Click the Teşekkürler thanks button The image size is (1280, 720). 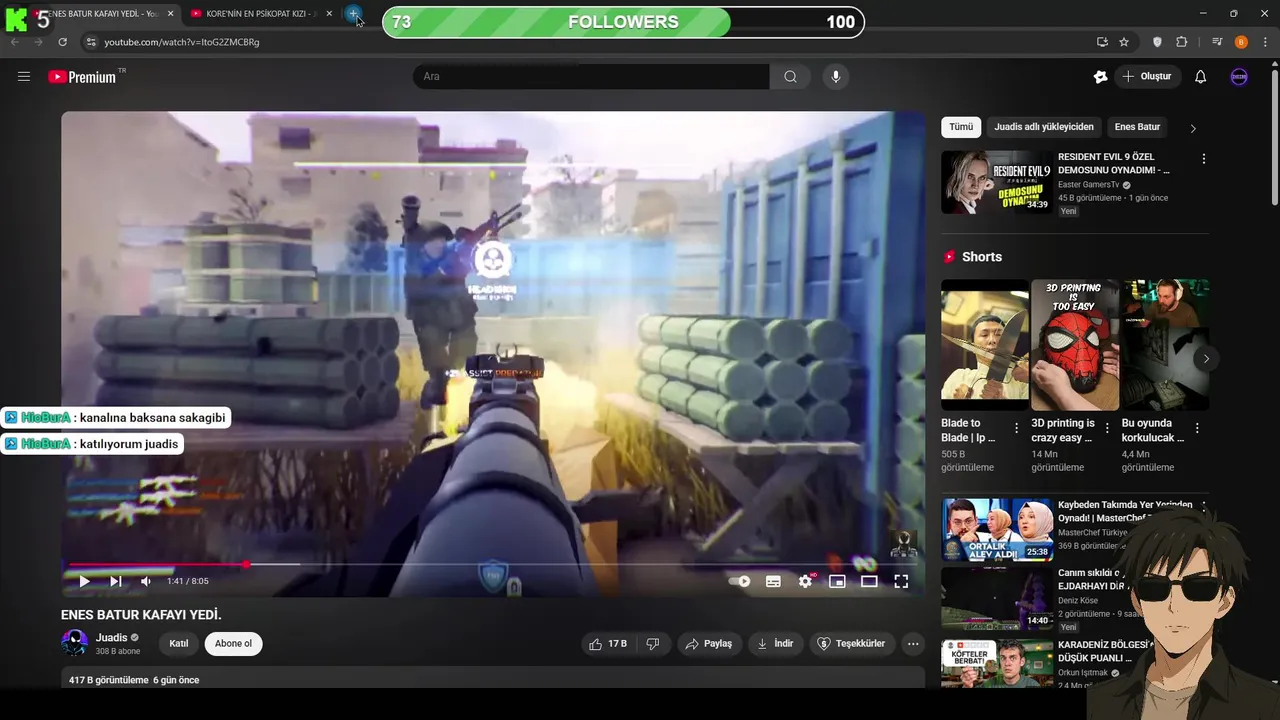[x=851, y=644]
